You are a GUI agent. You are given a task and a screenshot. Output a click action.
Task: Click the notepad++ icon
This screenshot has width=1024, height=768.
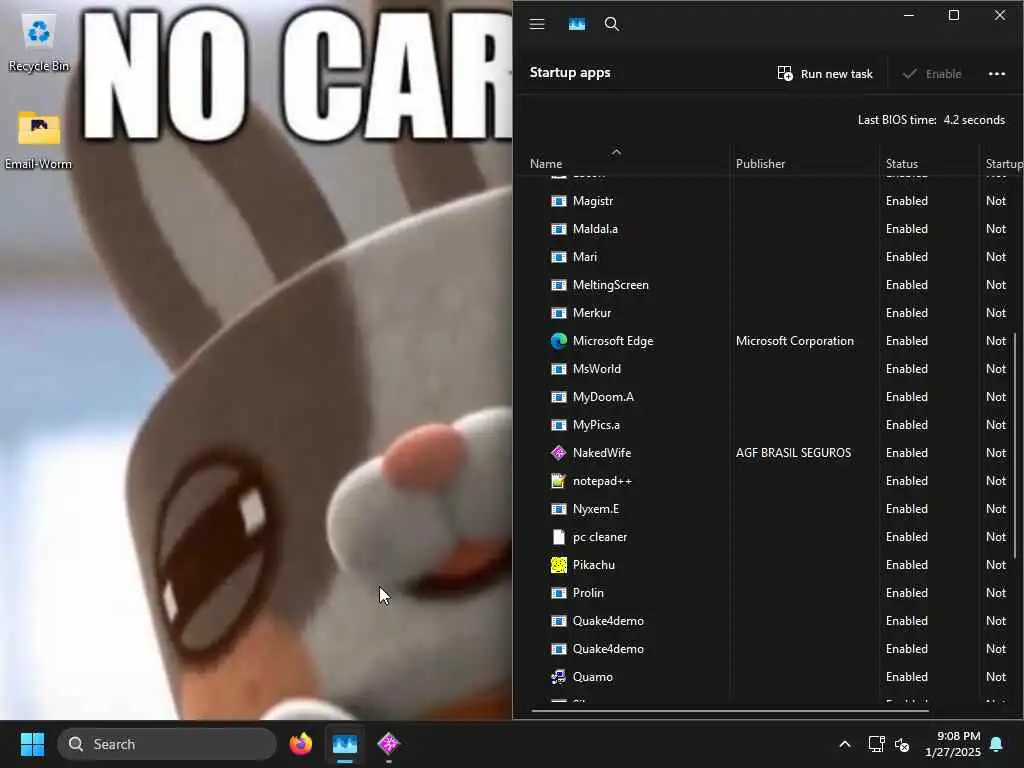[558, 481]
